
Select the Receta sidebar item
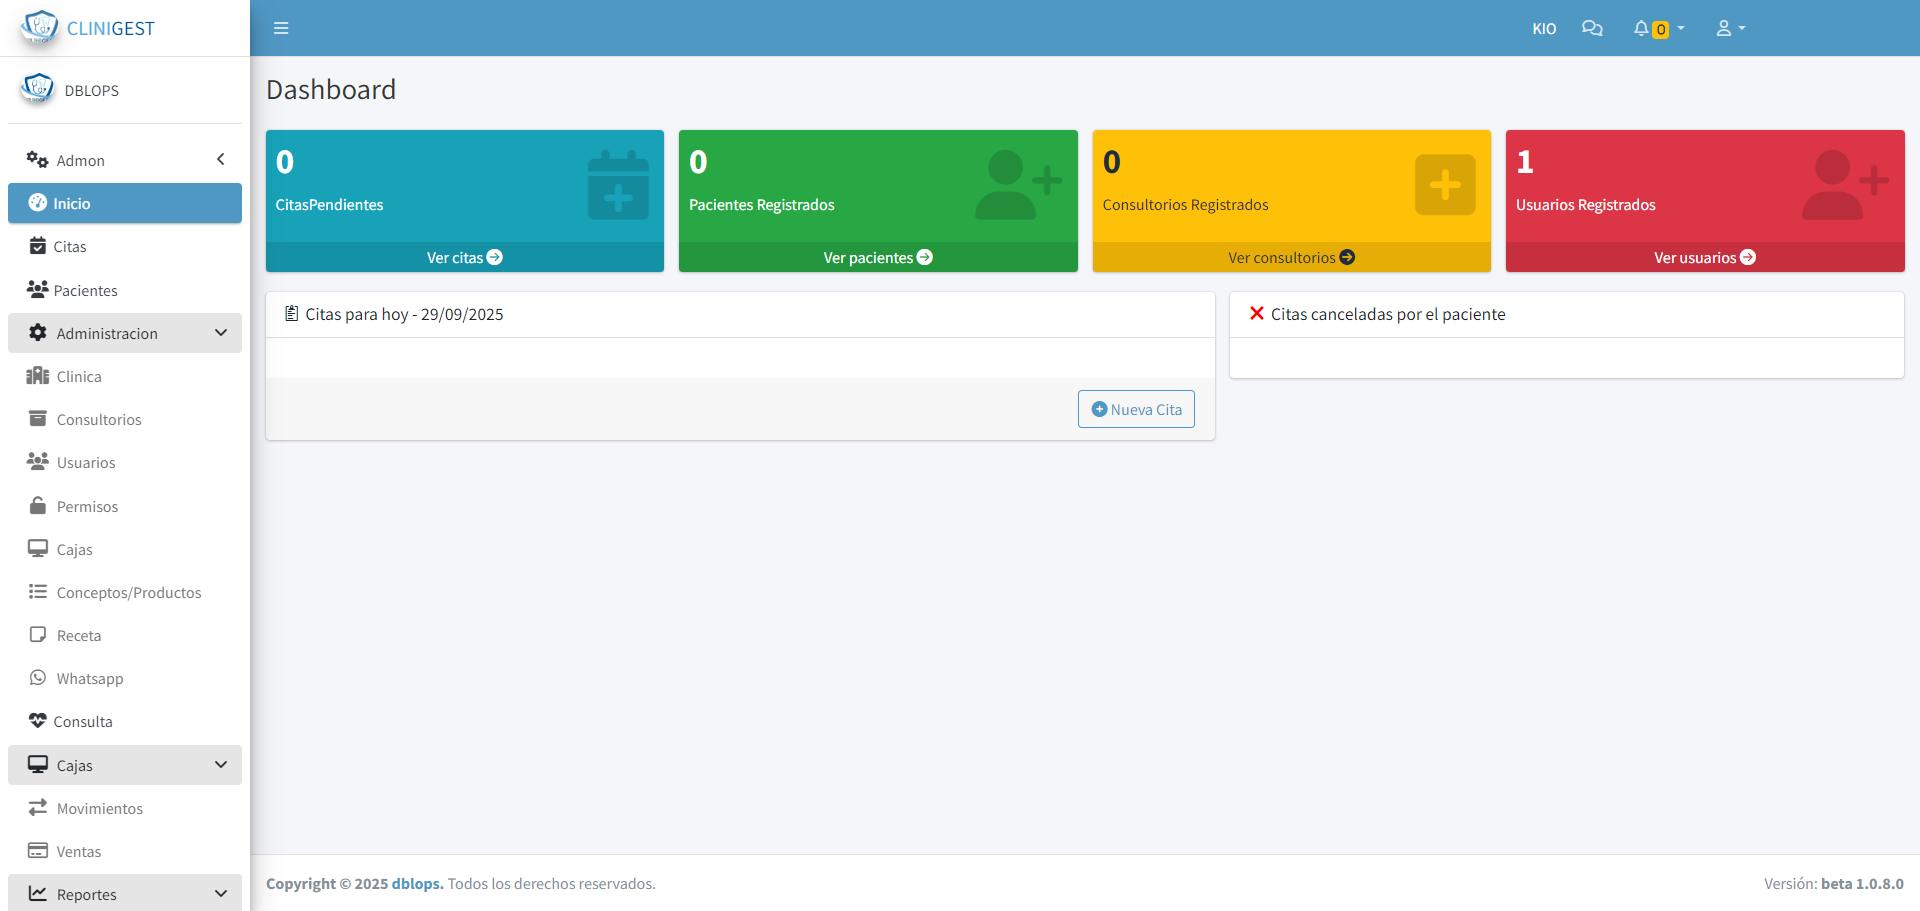[x=78, y=636]
